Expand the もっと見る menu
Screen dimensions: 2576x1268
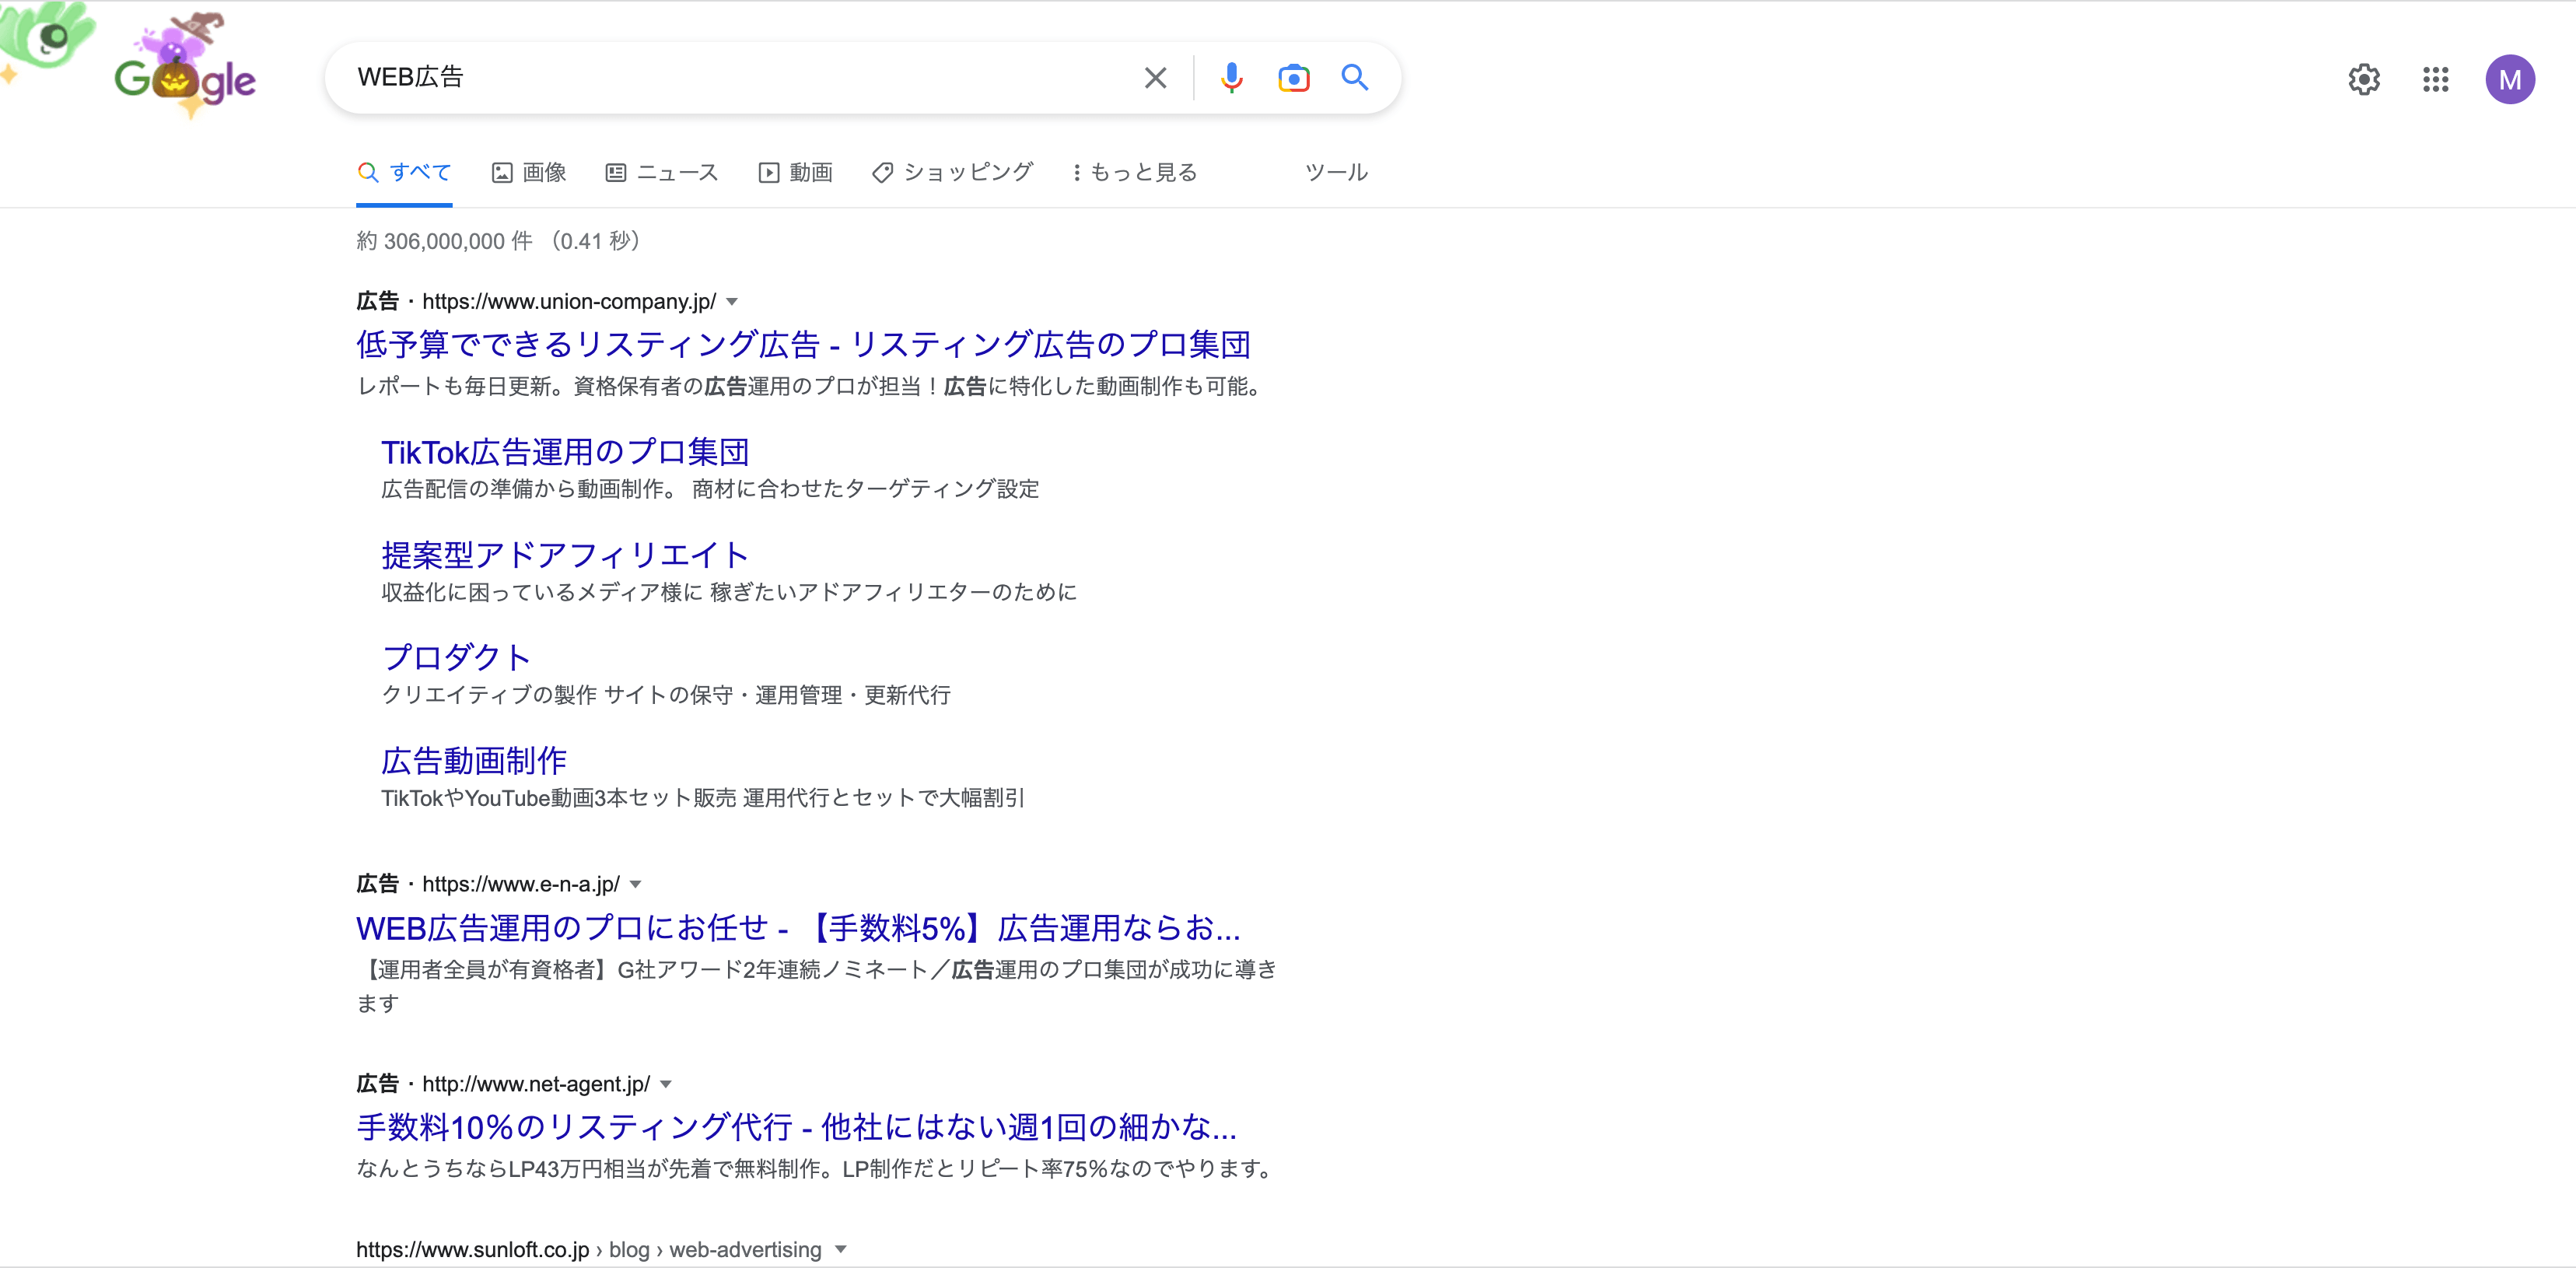[x=1134, y=172]
